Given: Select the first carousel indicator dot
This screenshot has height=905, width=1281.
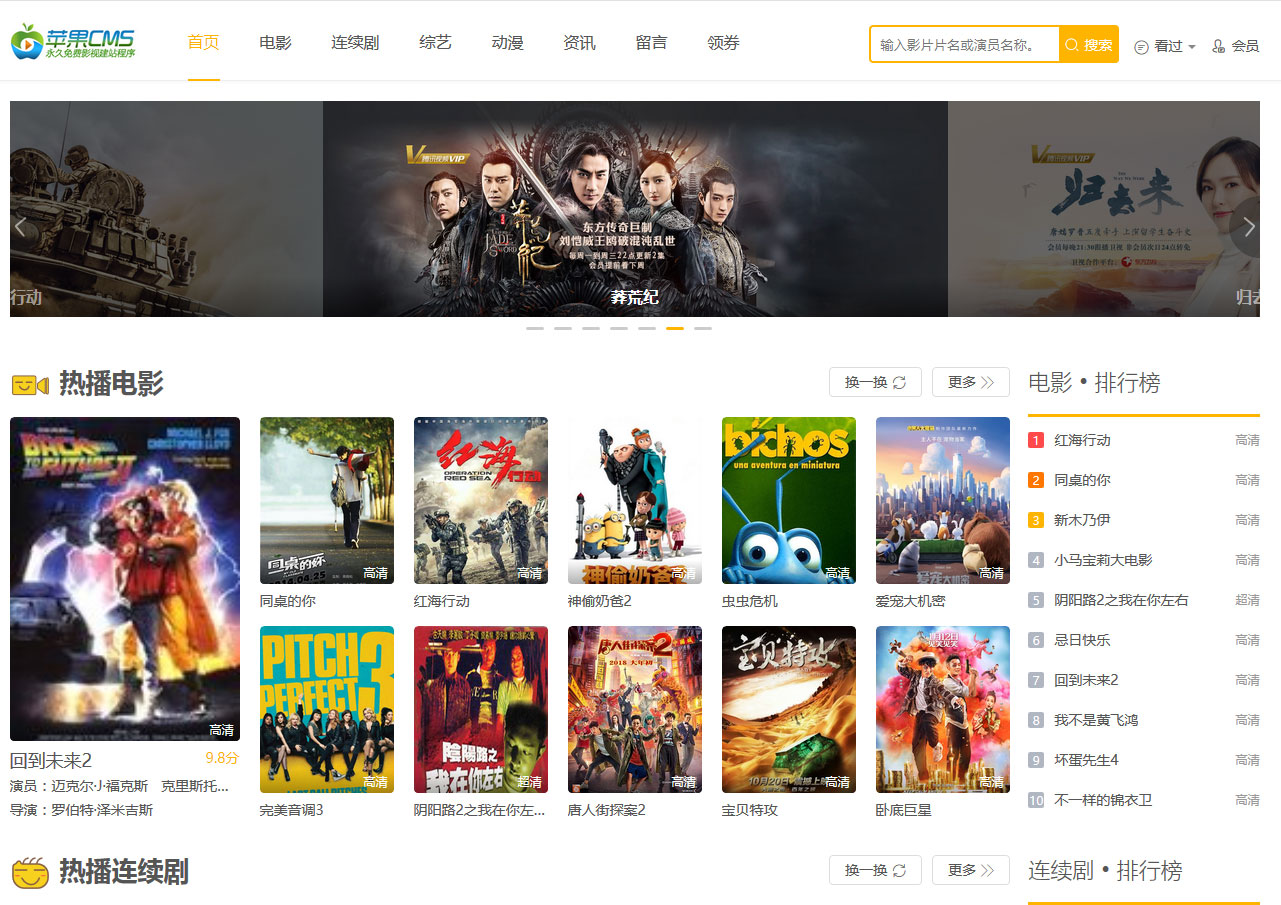Looking at the screenshot, I should click(535, 328).
